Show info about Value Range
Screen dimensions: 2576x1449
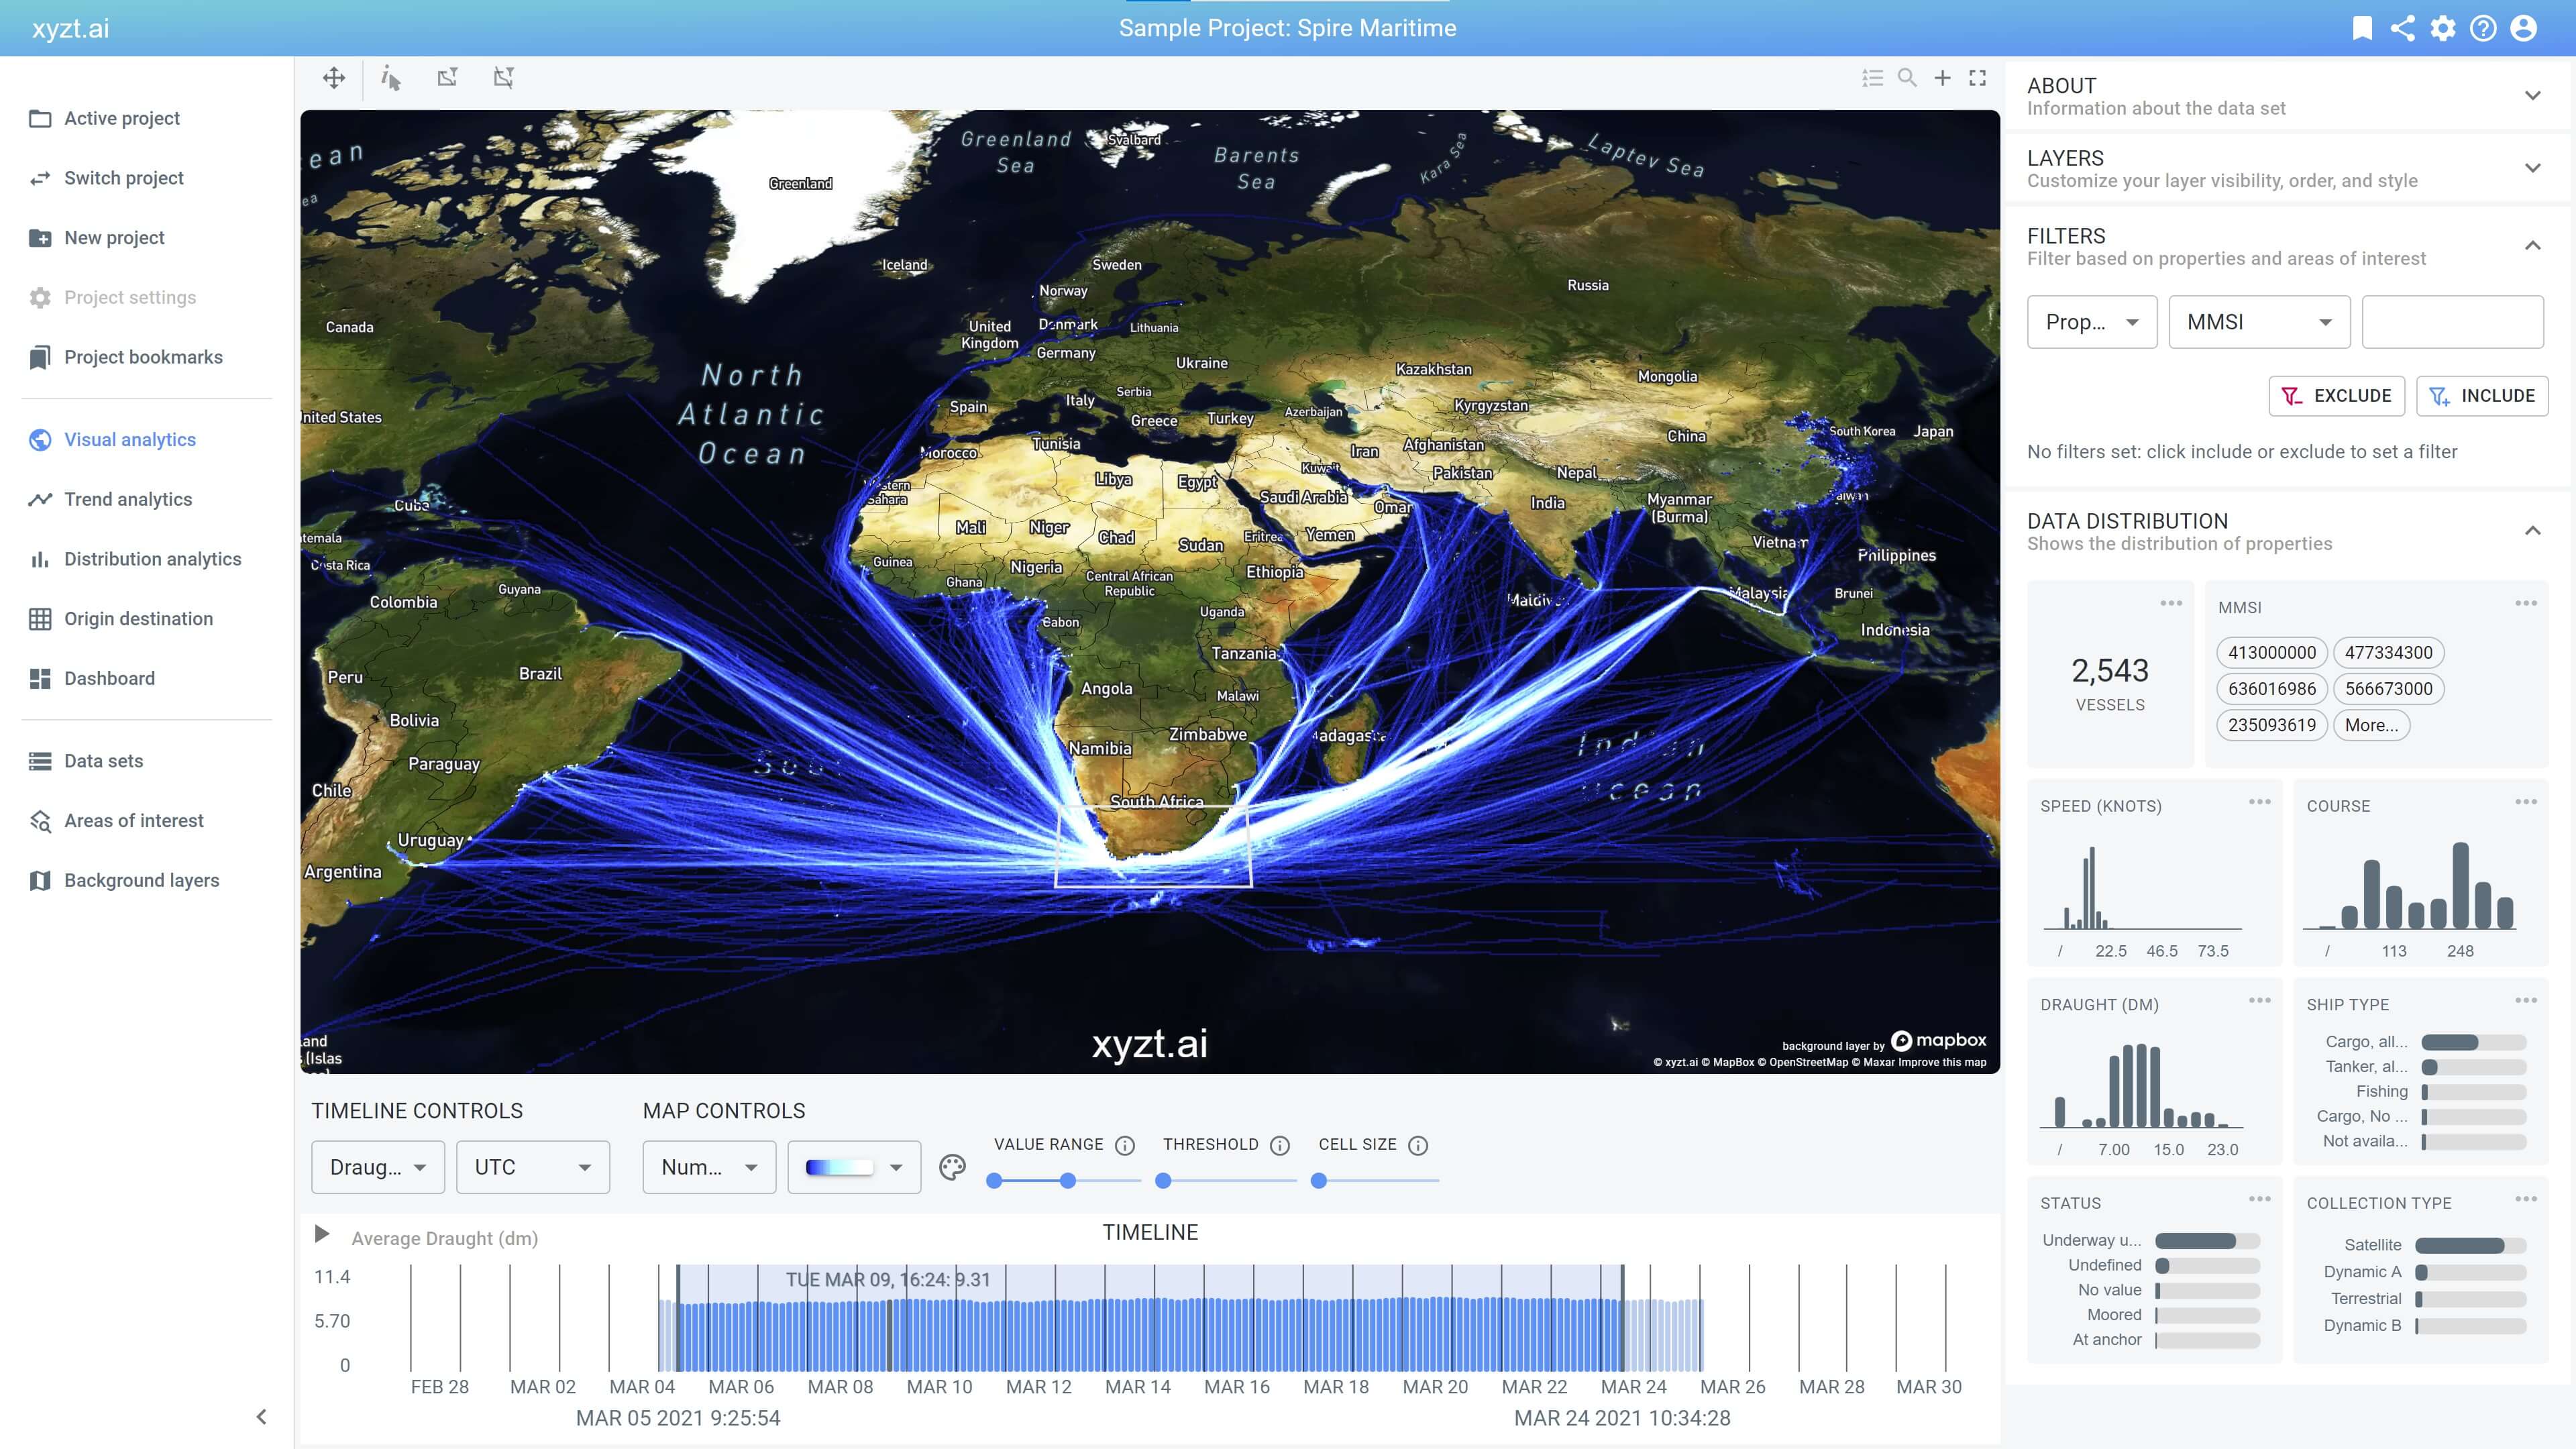pos(1125,1145)
